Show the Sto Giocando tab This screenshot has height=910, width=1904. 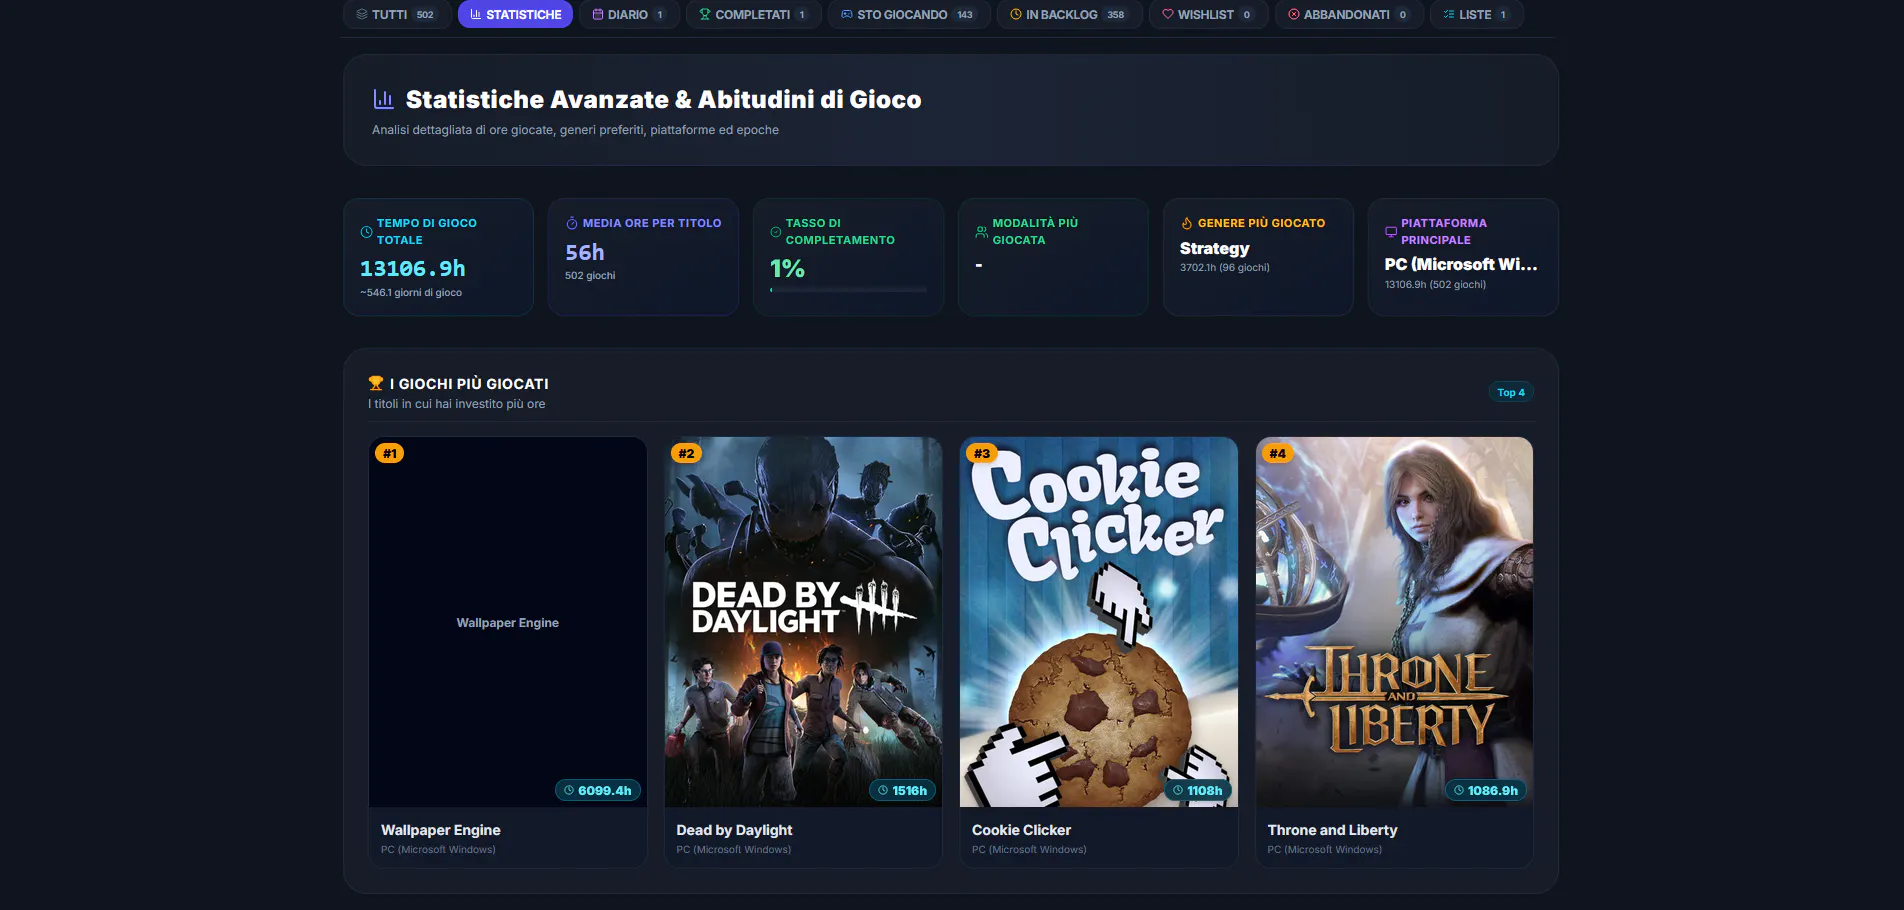pos(909,14)
